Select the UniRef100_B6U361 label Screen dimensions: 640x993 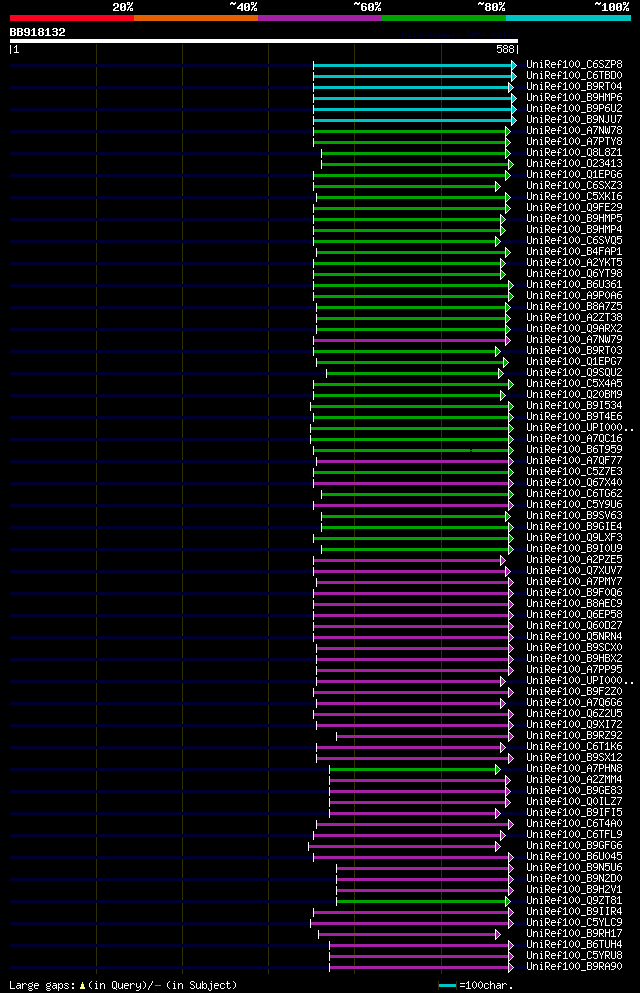(x=574, y=284)
